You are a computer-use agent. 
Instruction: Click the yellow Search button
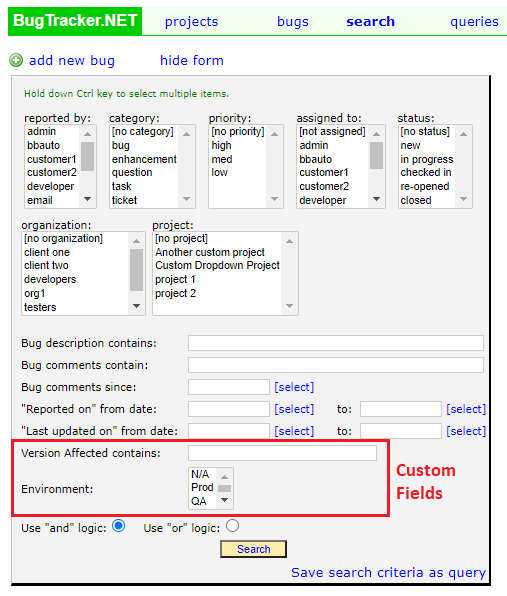click(x=254, y=549)
